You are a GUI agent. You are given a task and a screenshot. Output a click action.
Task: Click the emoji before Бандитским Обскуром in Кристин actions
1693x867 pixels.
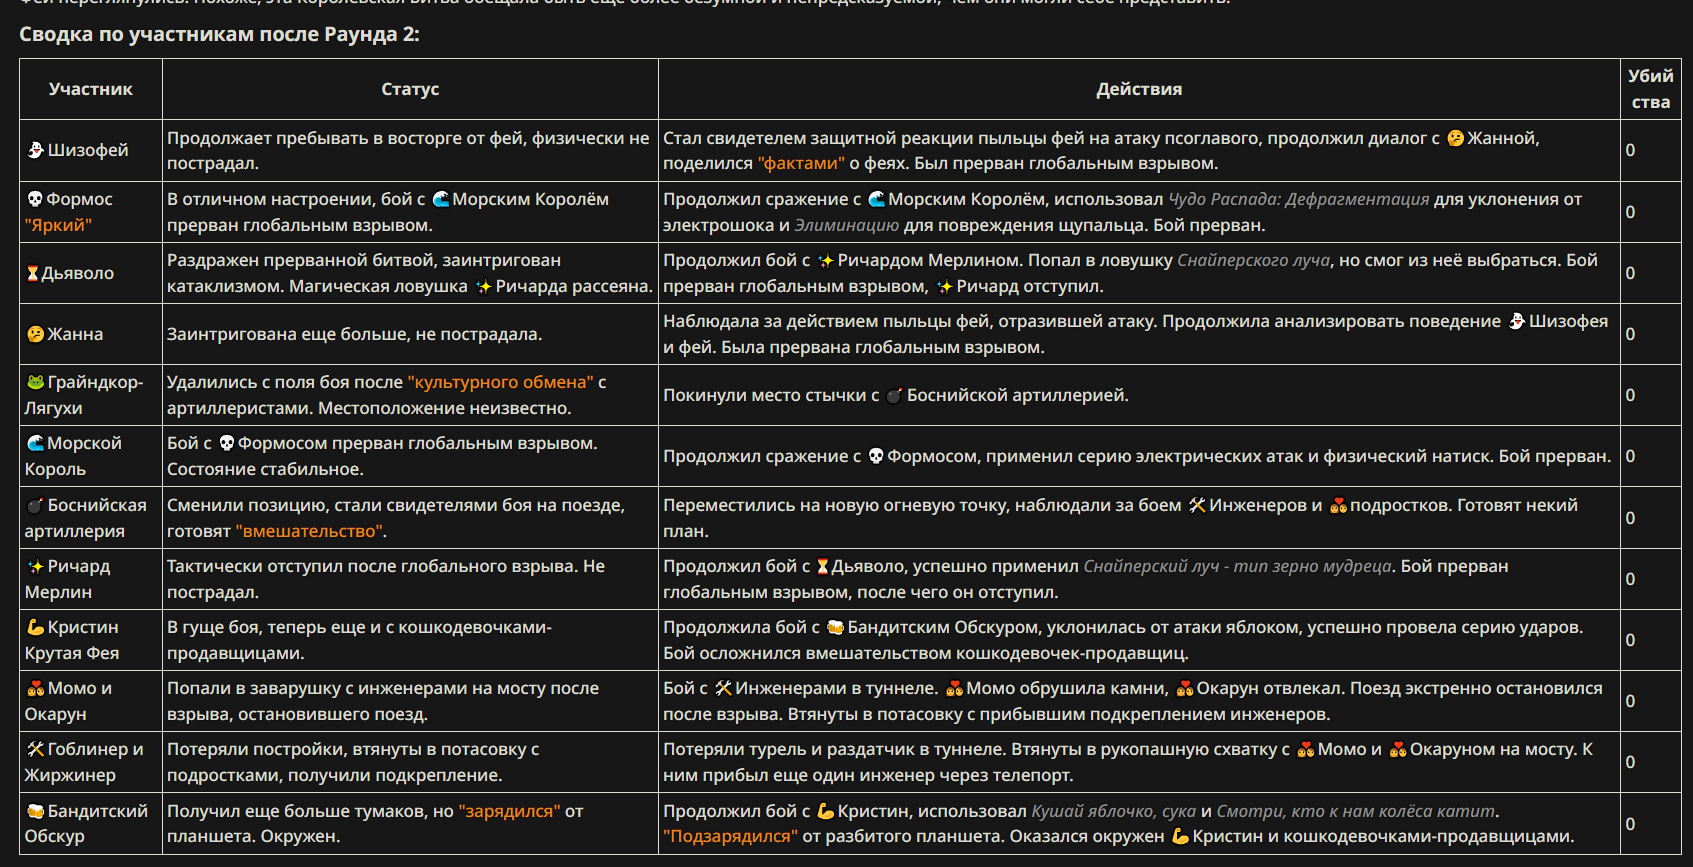[836, 627]
